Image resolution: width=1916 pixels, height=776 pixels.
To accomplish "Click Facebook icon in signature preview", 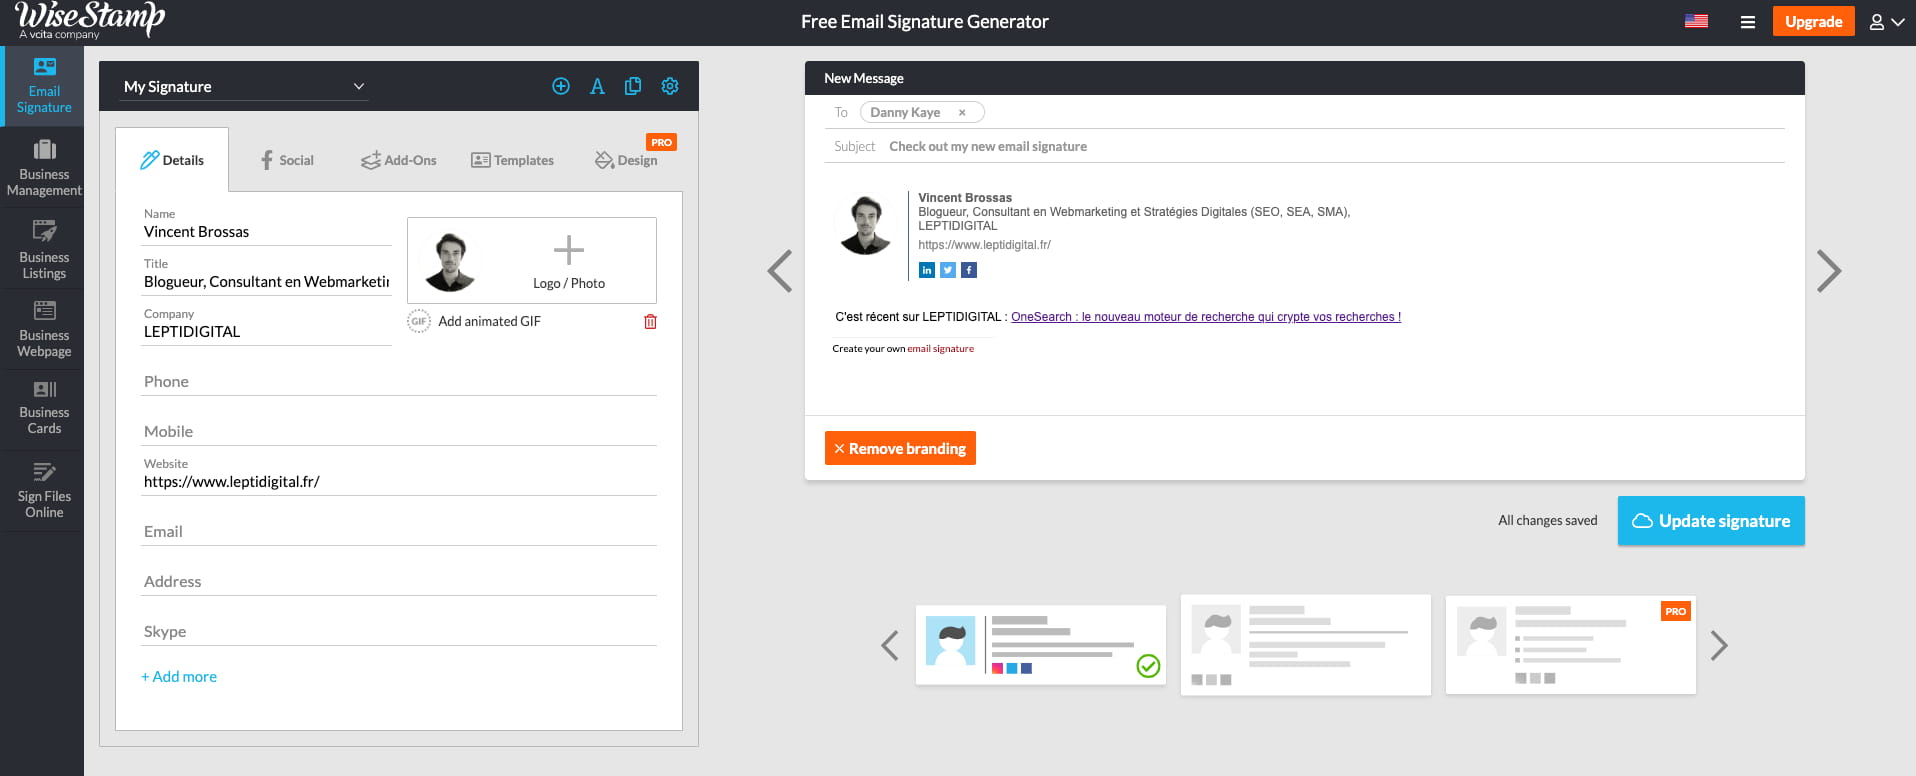I will pos(969,270).
